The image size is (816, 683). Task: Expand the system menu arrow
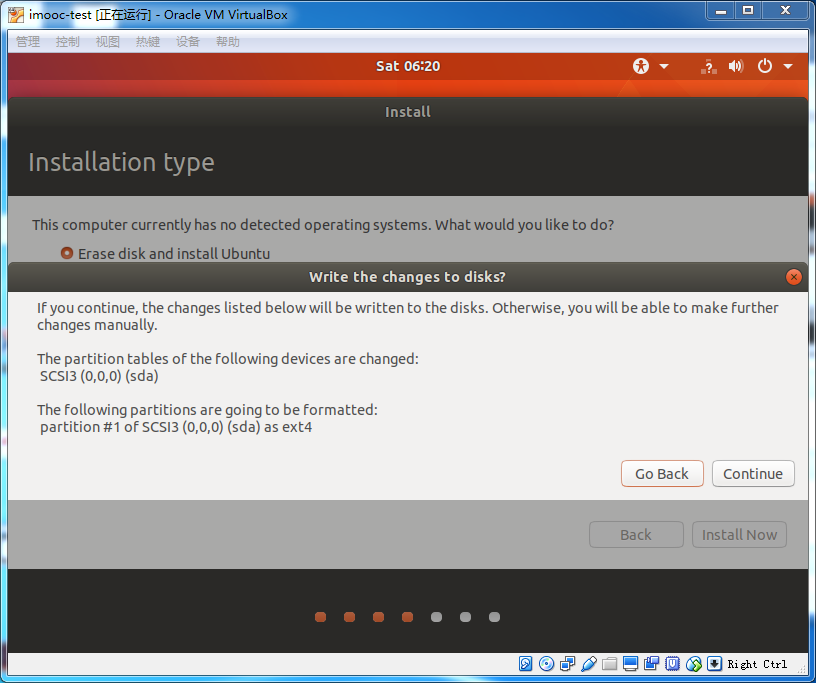click(x=788, y=67)
